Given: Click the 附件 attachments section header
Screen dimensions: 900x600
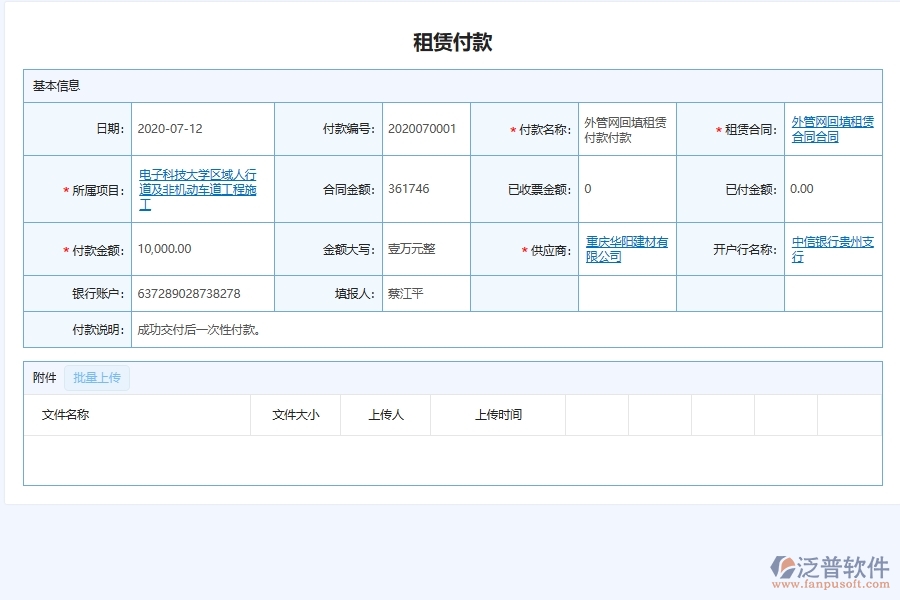Looking at the screenshot, I should 42,377.
